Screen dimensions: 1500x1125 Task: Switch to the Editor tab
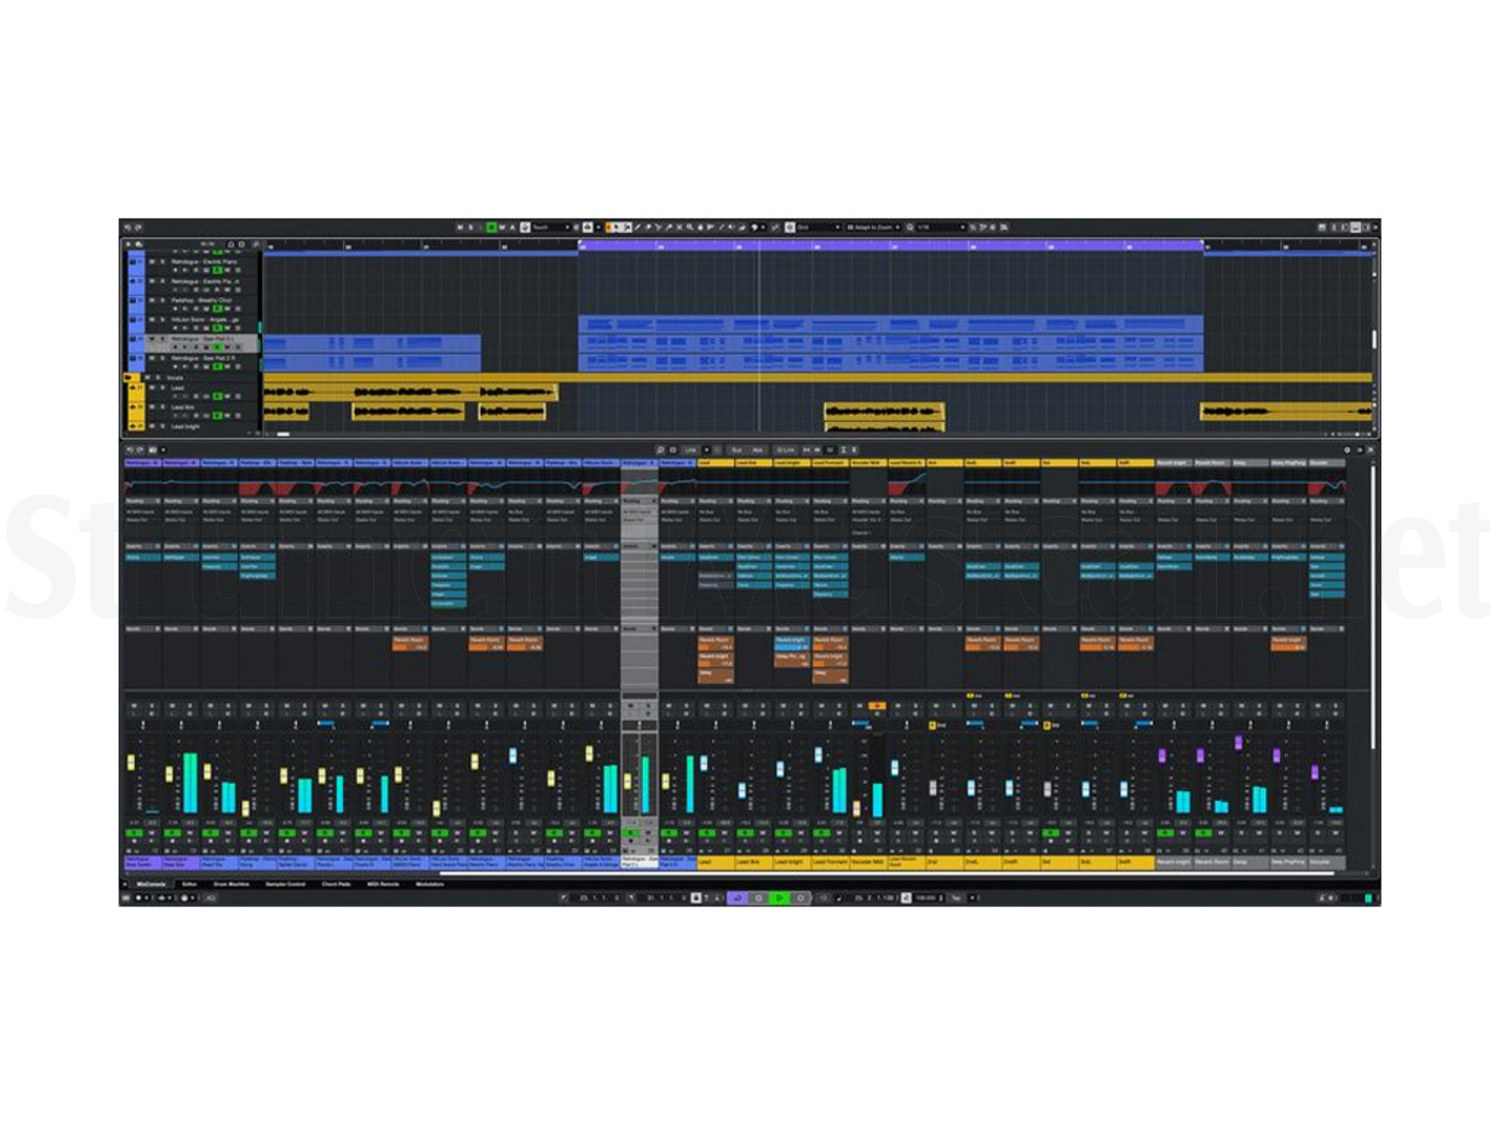188,884
